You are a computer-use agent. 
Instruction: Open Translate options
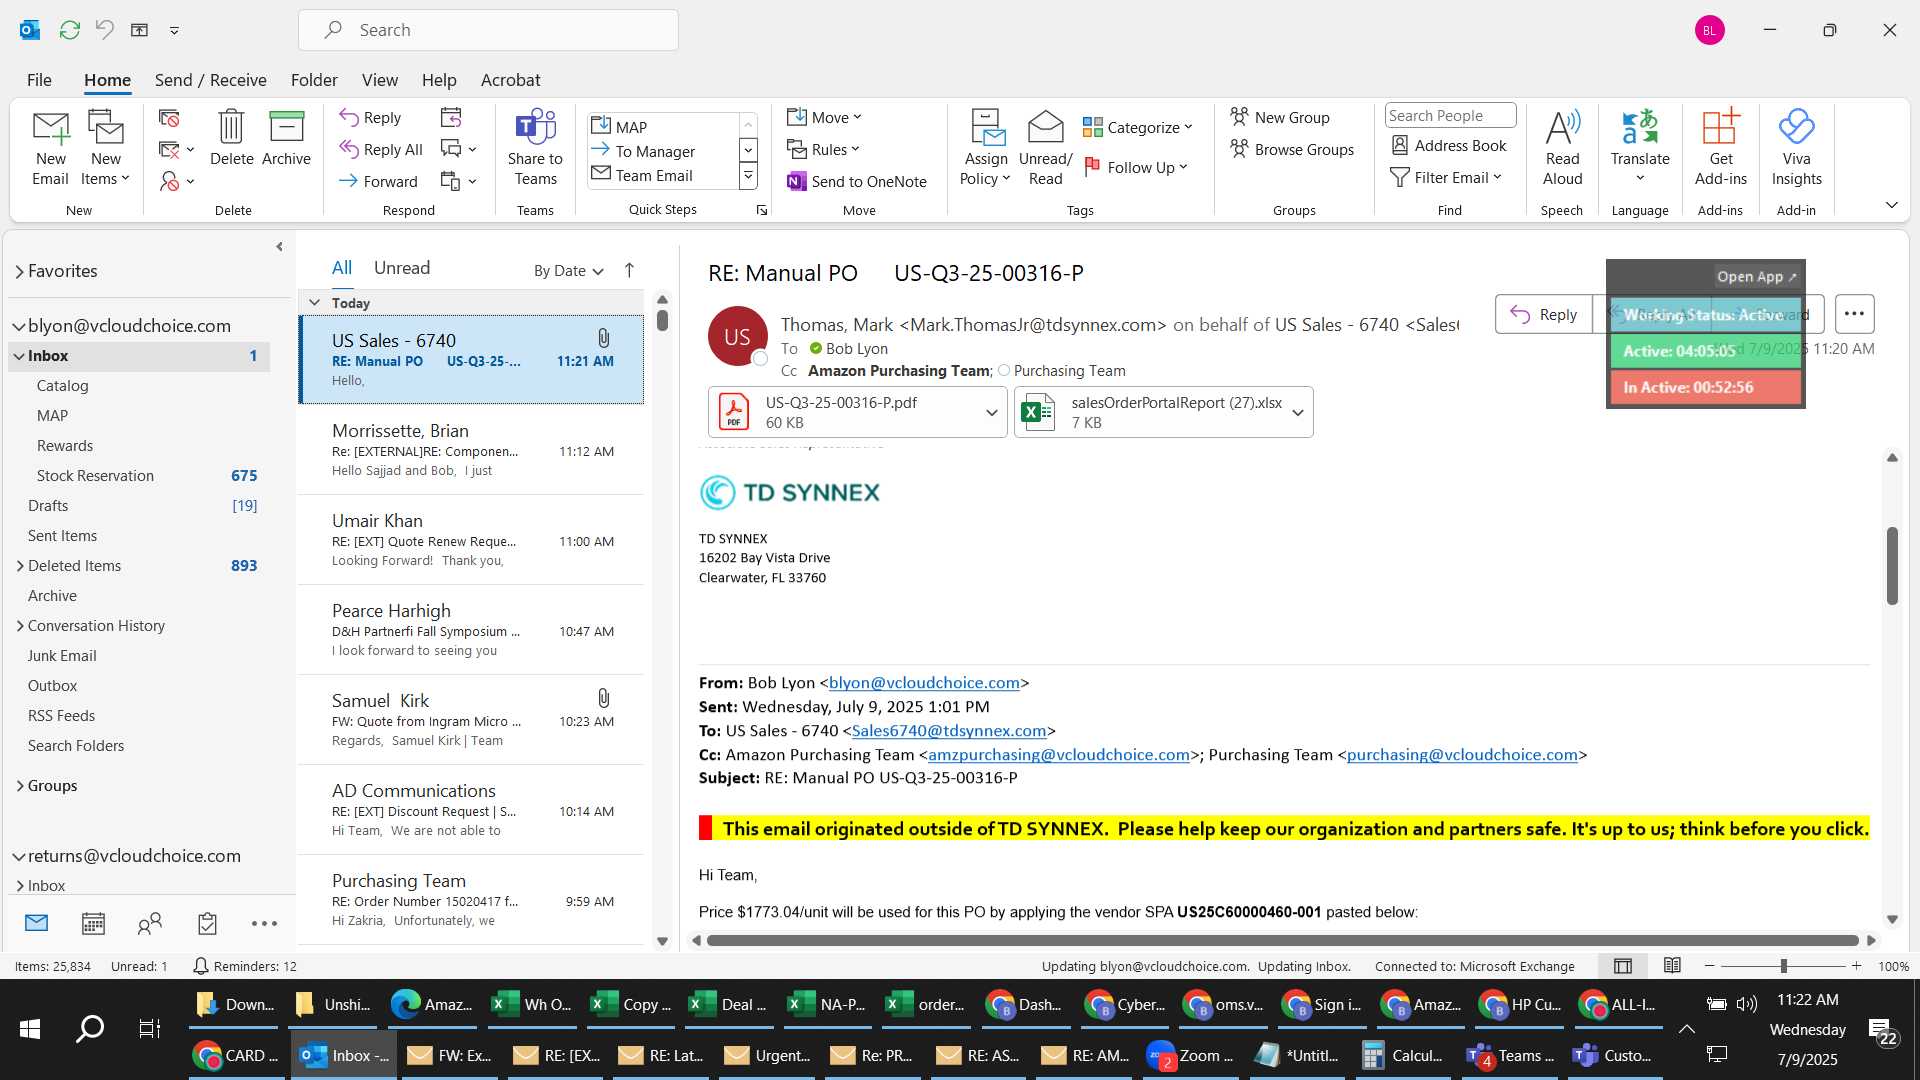click(x=1640, y=148)
